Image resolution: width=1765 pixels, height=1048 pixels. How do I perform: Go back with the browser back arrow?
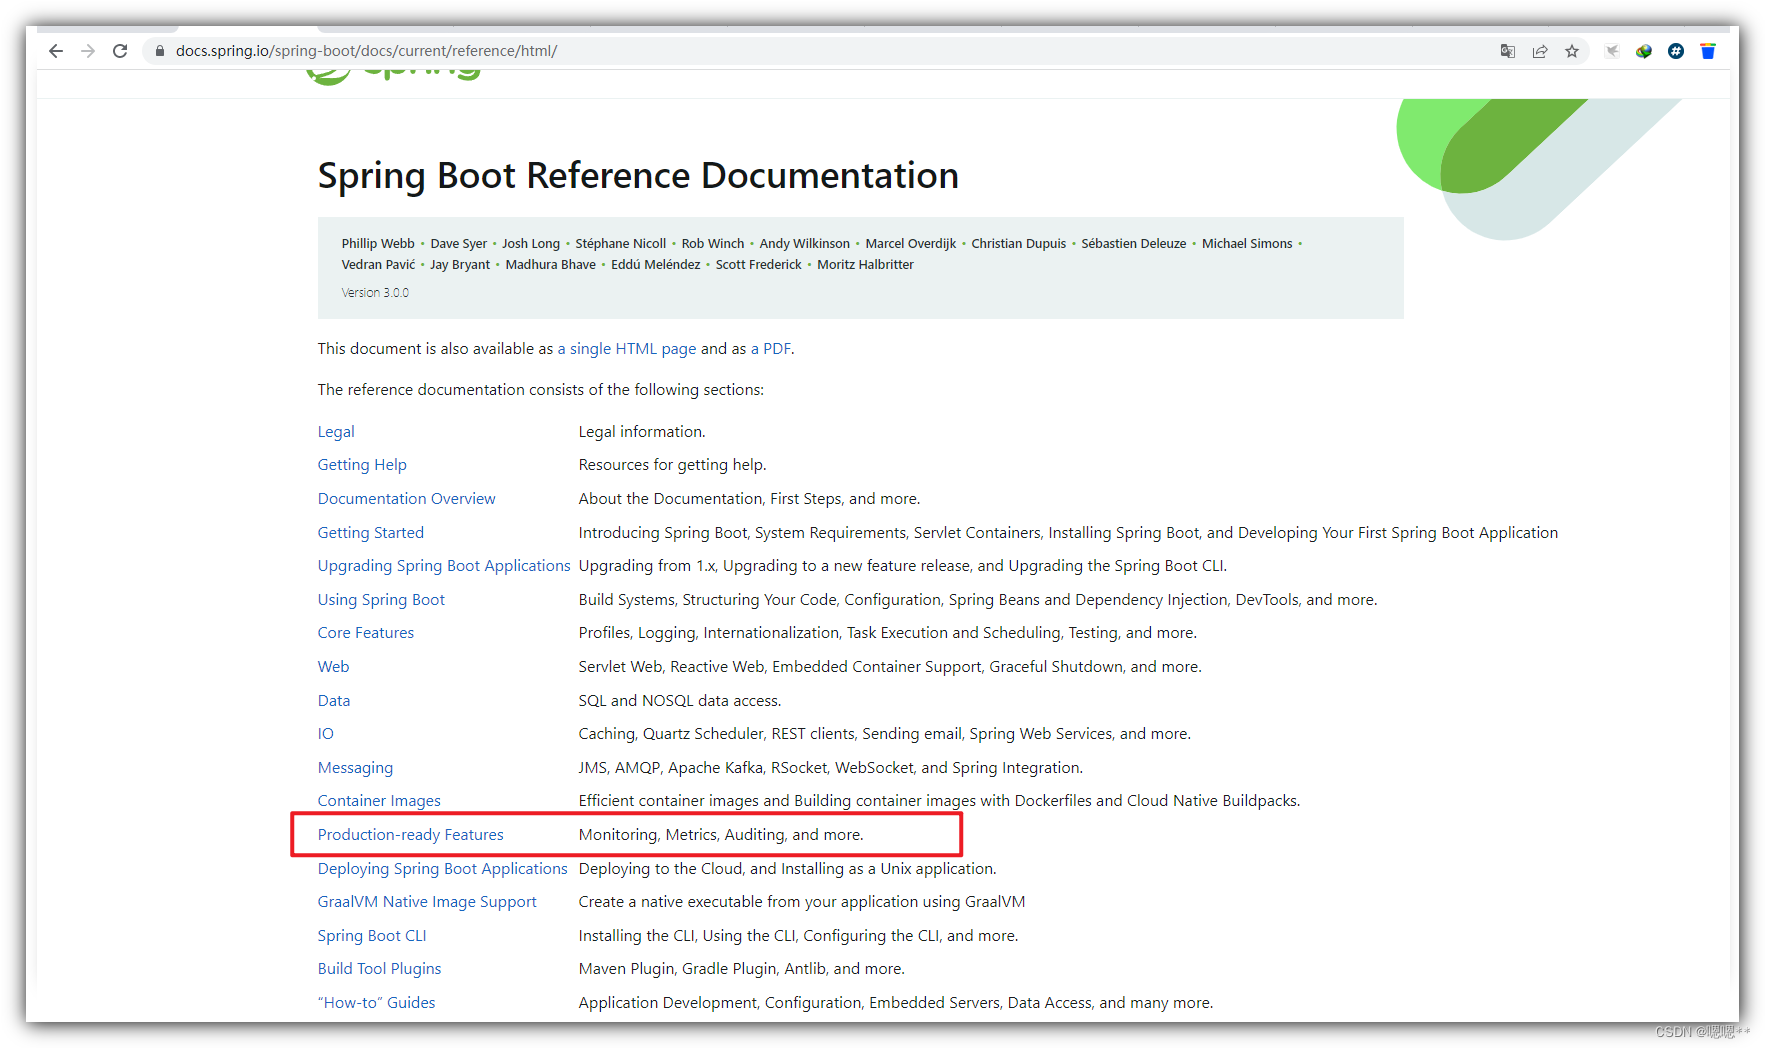coord(56,51)
